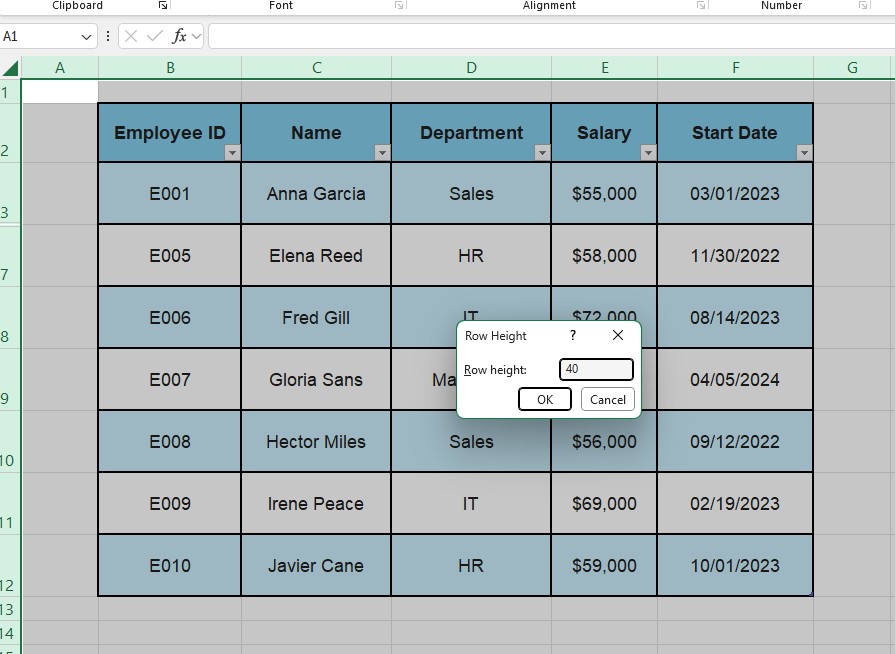Confirm row height with OK
Image resolution: width=895 pixels, height=654 pixels.
pos(544,399)
